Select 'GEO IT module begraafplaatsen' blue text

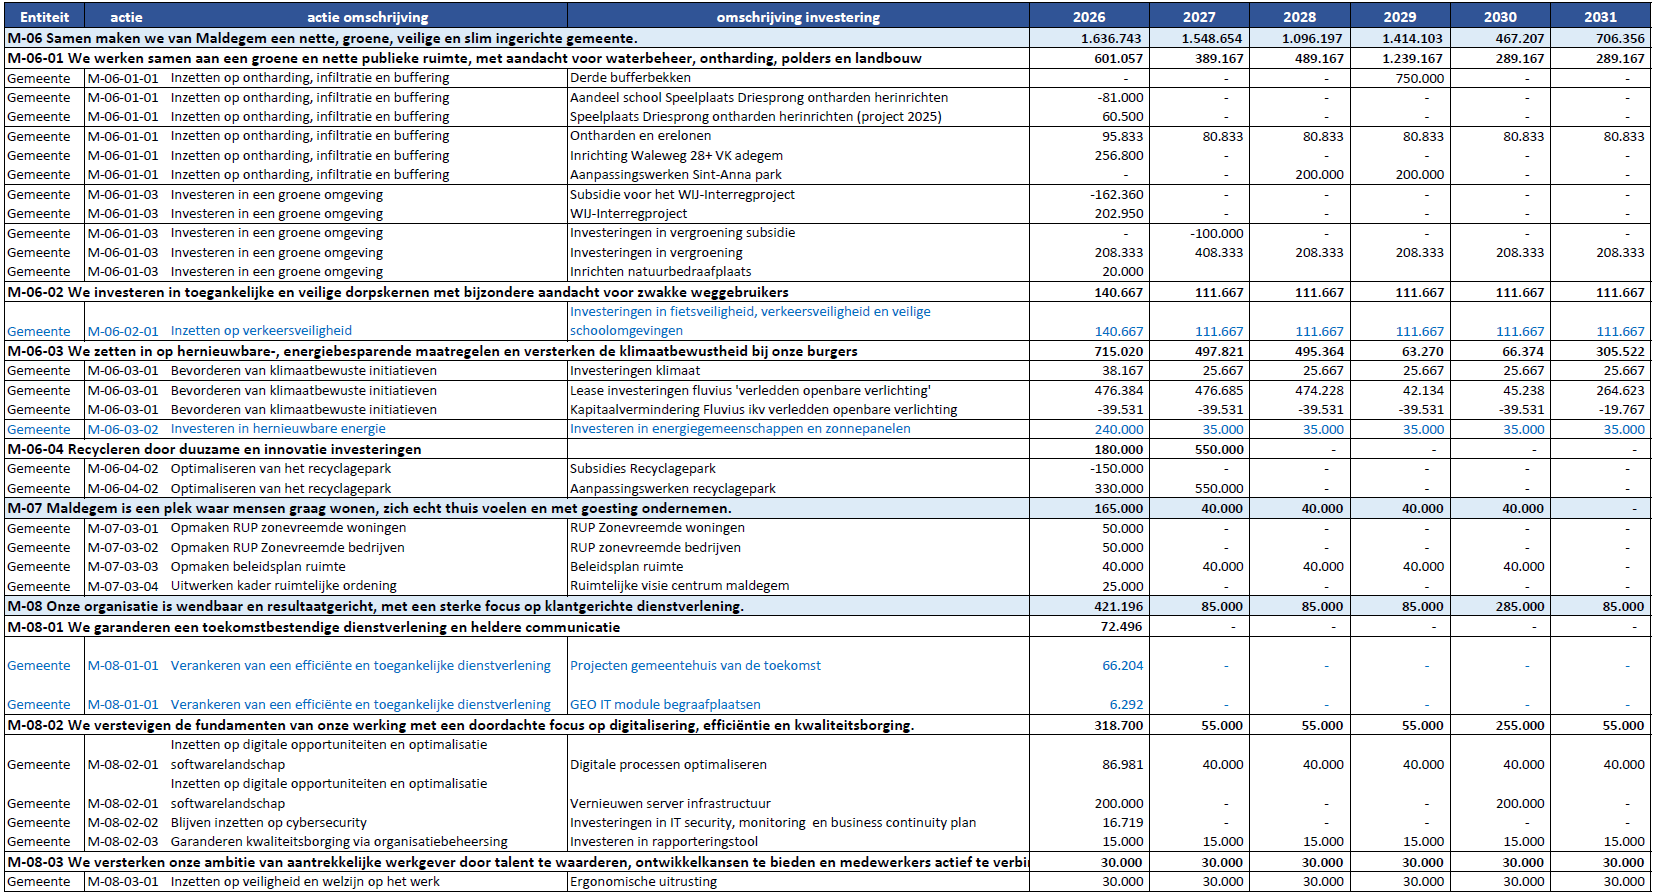coord(665,705)
